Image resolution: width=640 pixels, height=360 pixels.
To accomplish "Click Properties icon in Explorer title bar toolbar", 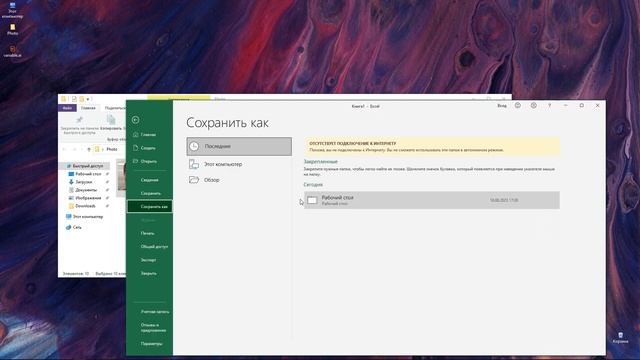I will 74,99.
